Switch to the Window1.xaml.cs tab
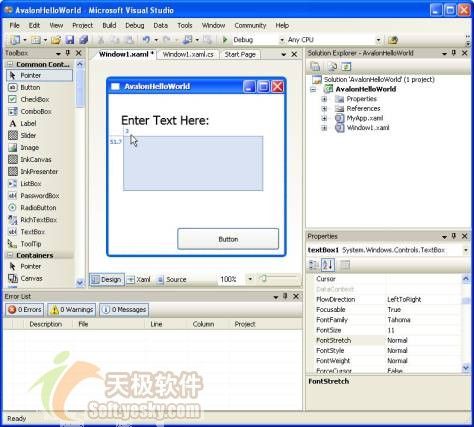474x427 pixels. (188, 54)
